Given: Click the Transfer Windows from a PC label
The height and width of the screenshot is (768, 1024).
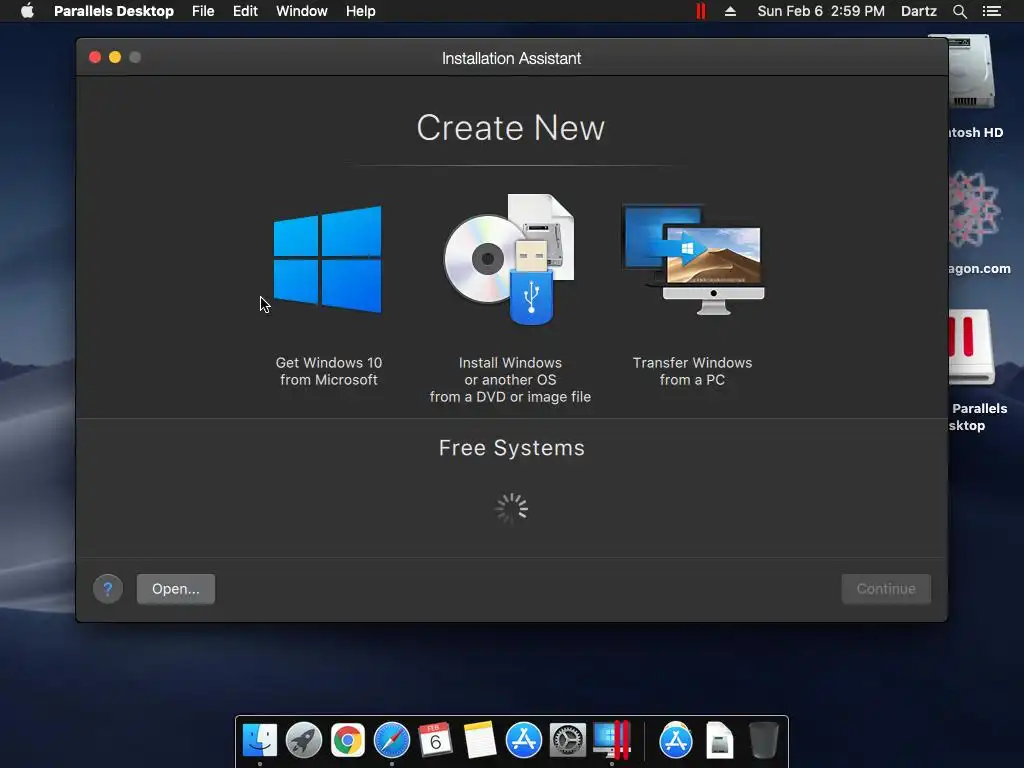Looking at the screenshot, I should [x=692, y=371].
